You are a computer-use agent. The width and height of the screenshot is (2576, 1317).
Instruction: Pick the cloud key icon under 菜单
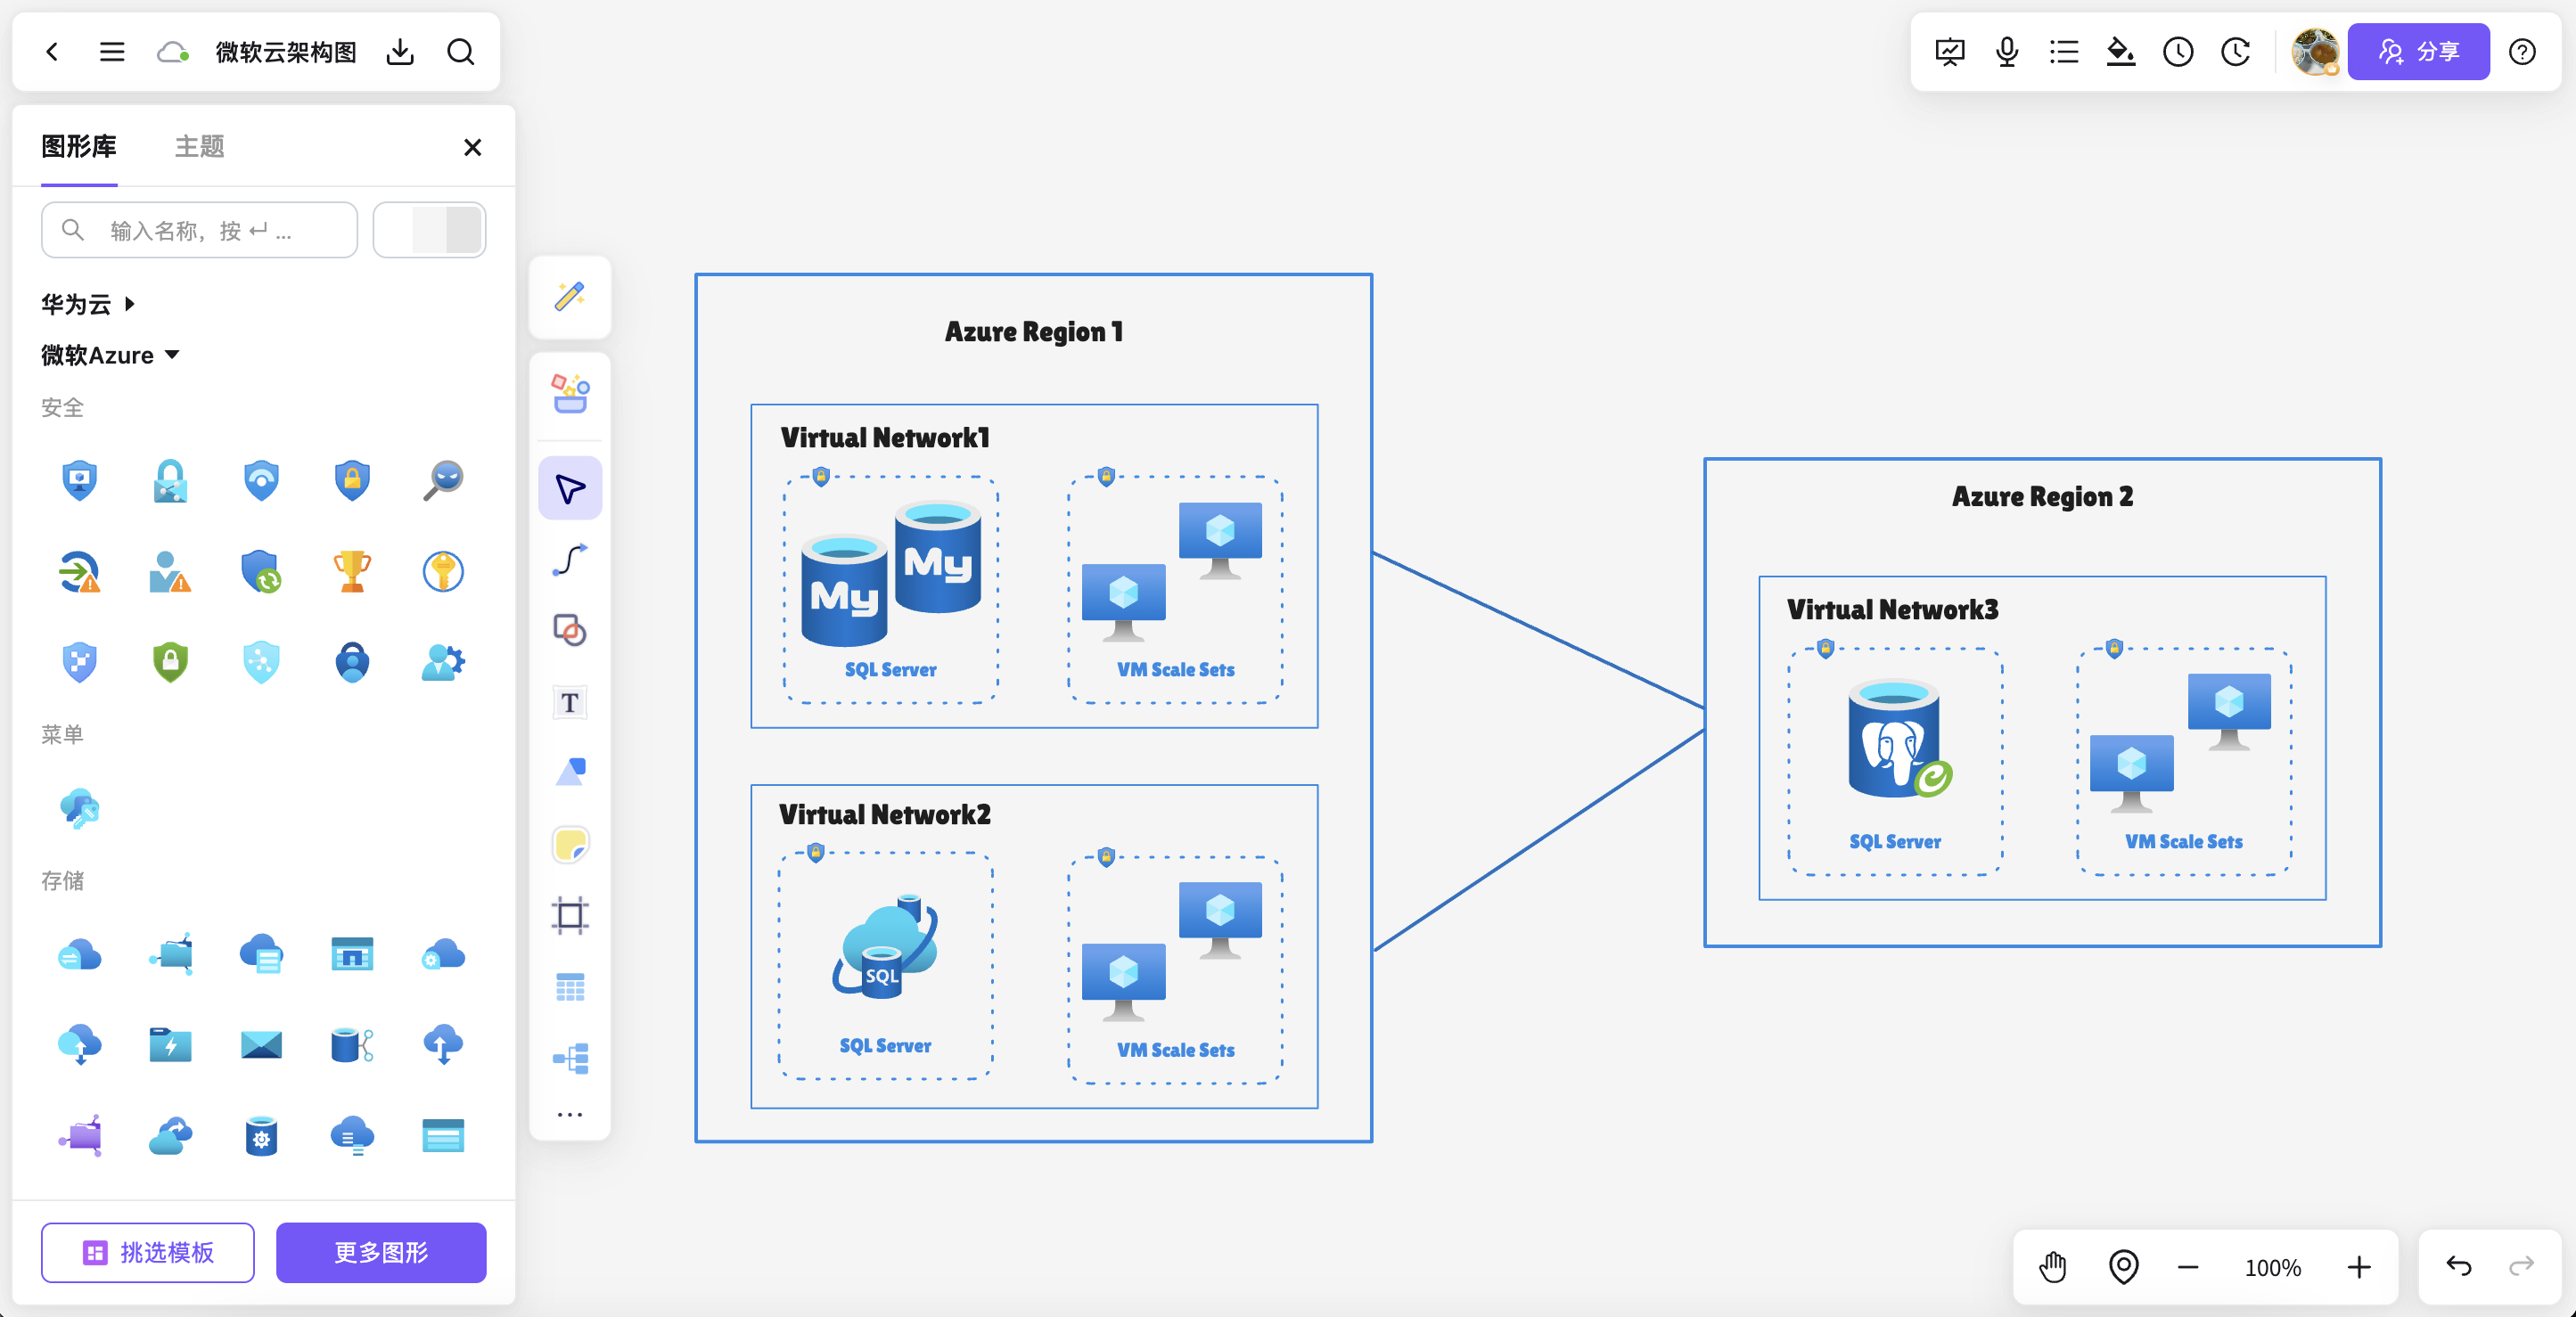click(x=80, y=808)
